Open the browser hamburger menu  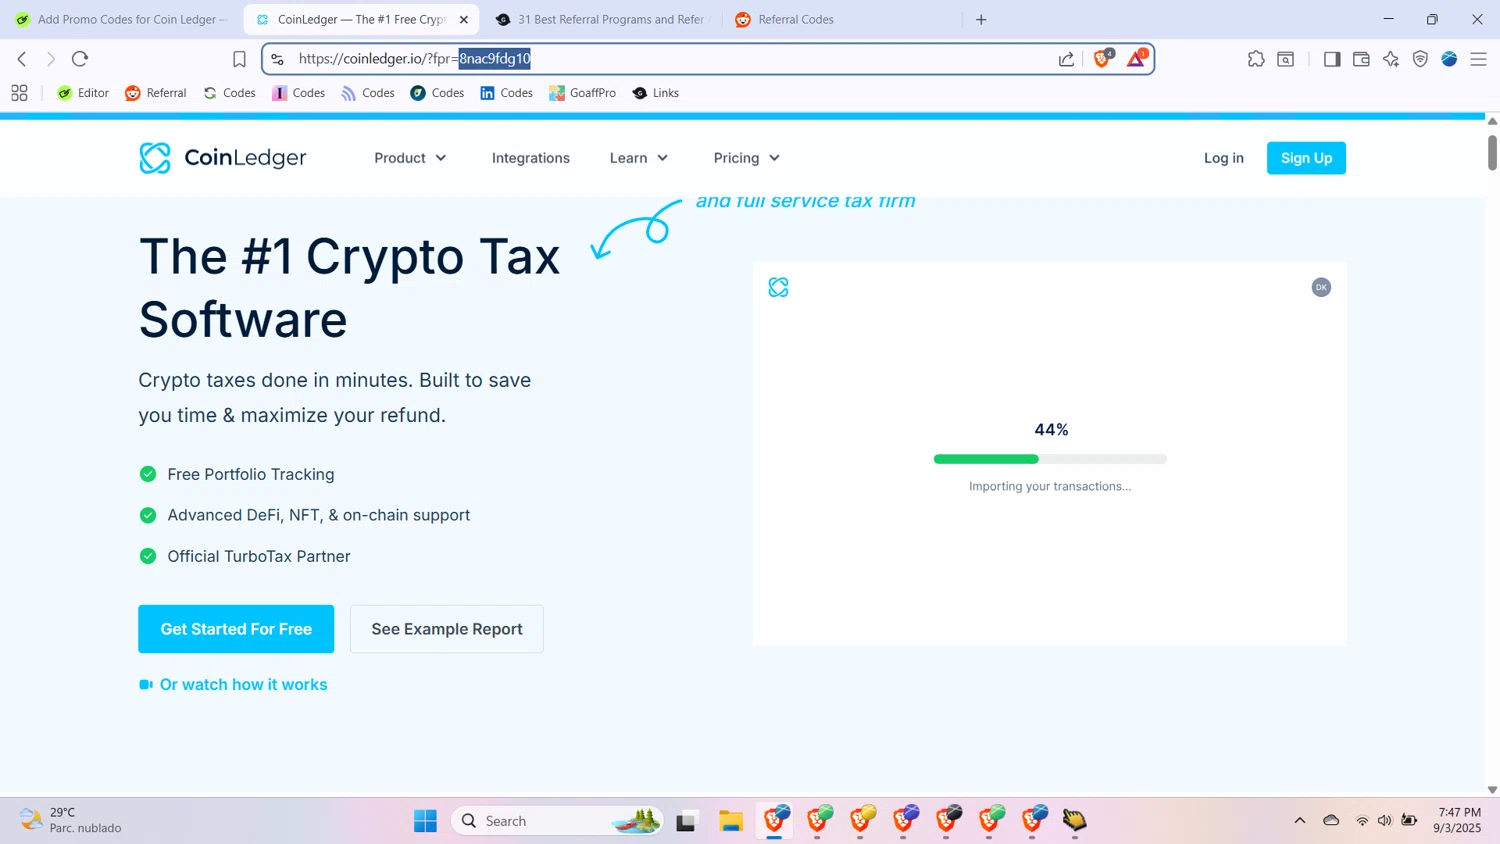(x=1478, y=59)
